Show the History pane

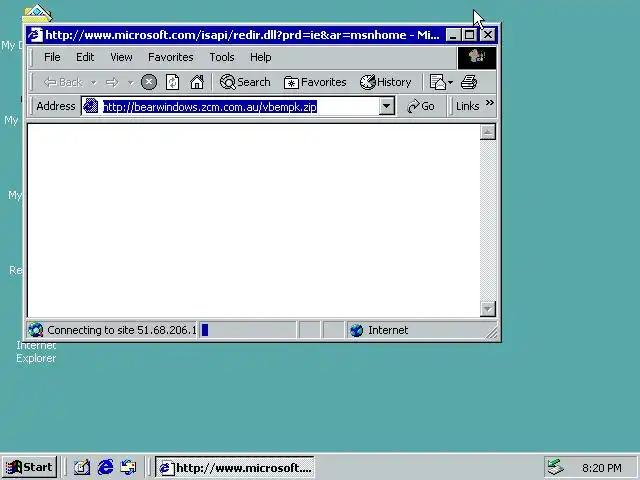click(x=385, y=82)
